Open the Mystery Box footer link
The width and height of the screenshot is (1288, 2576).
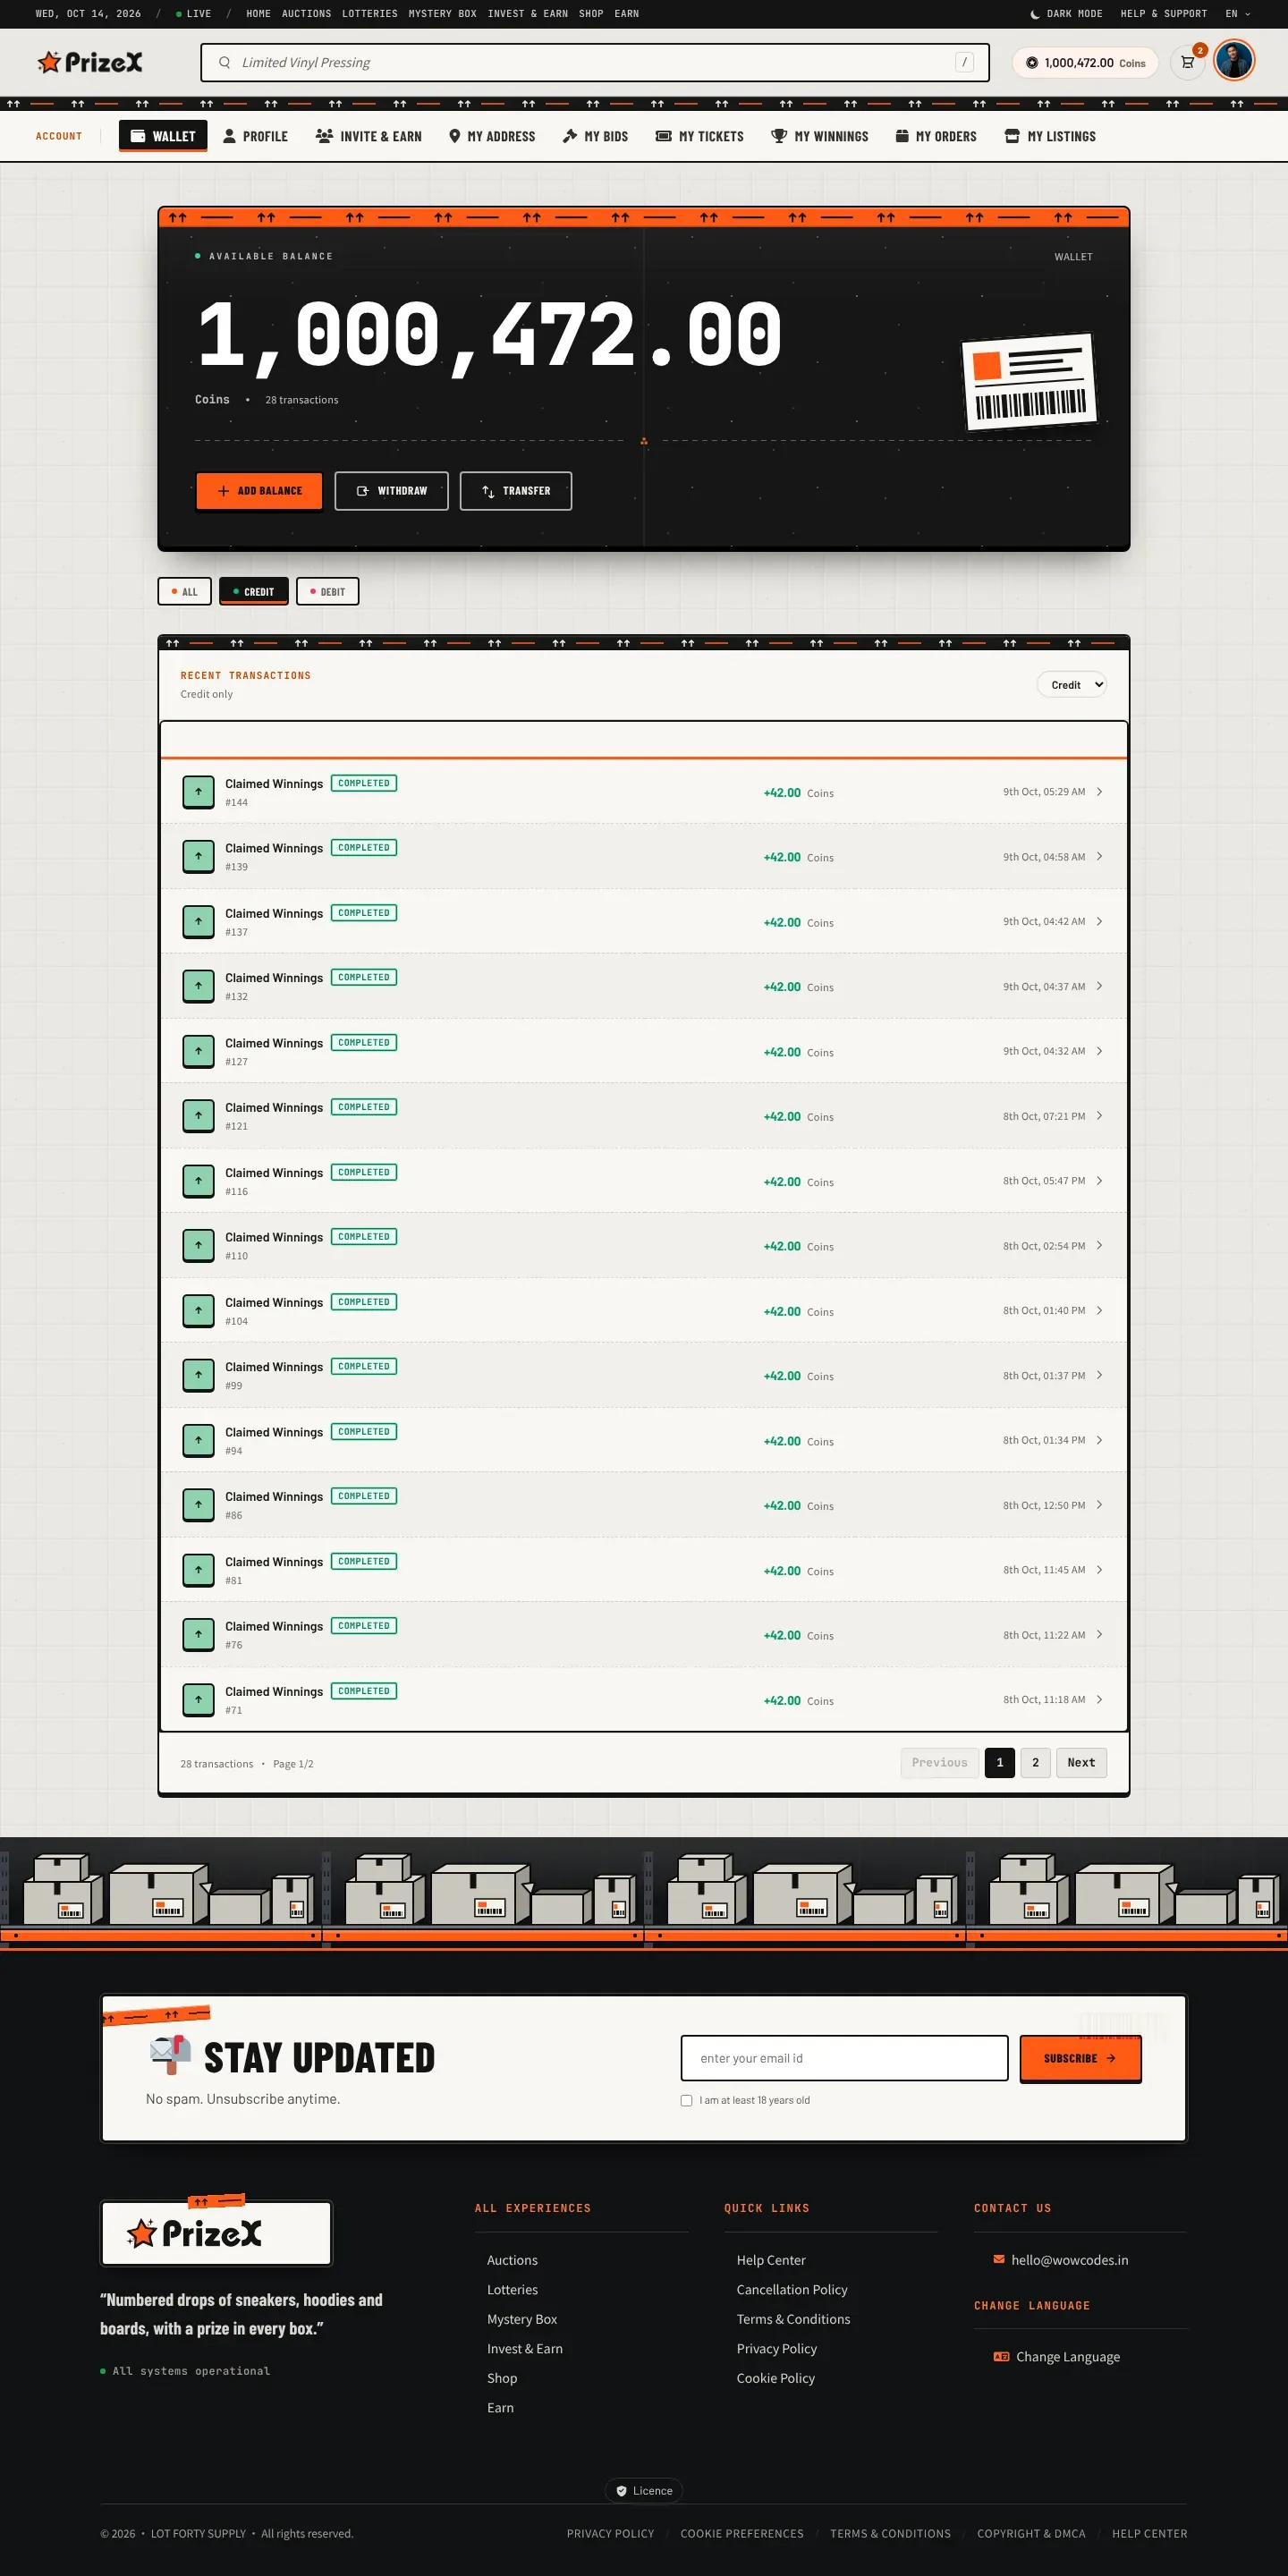[x=522, y=2319]
